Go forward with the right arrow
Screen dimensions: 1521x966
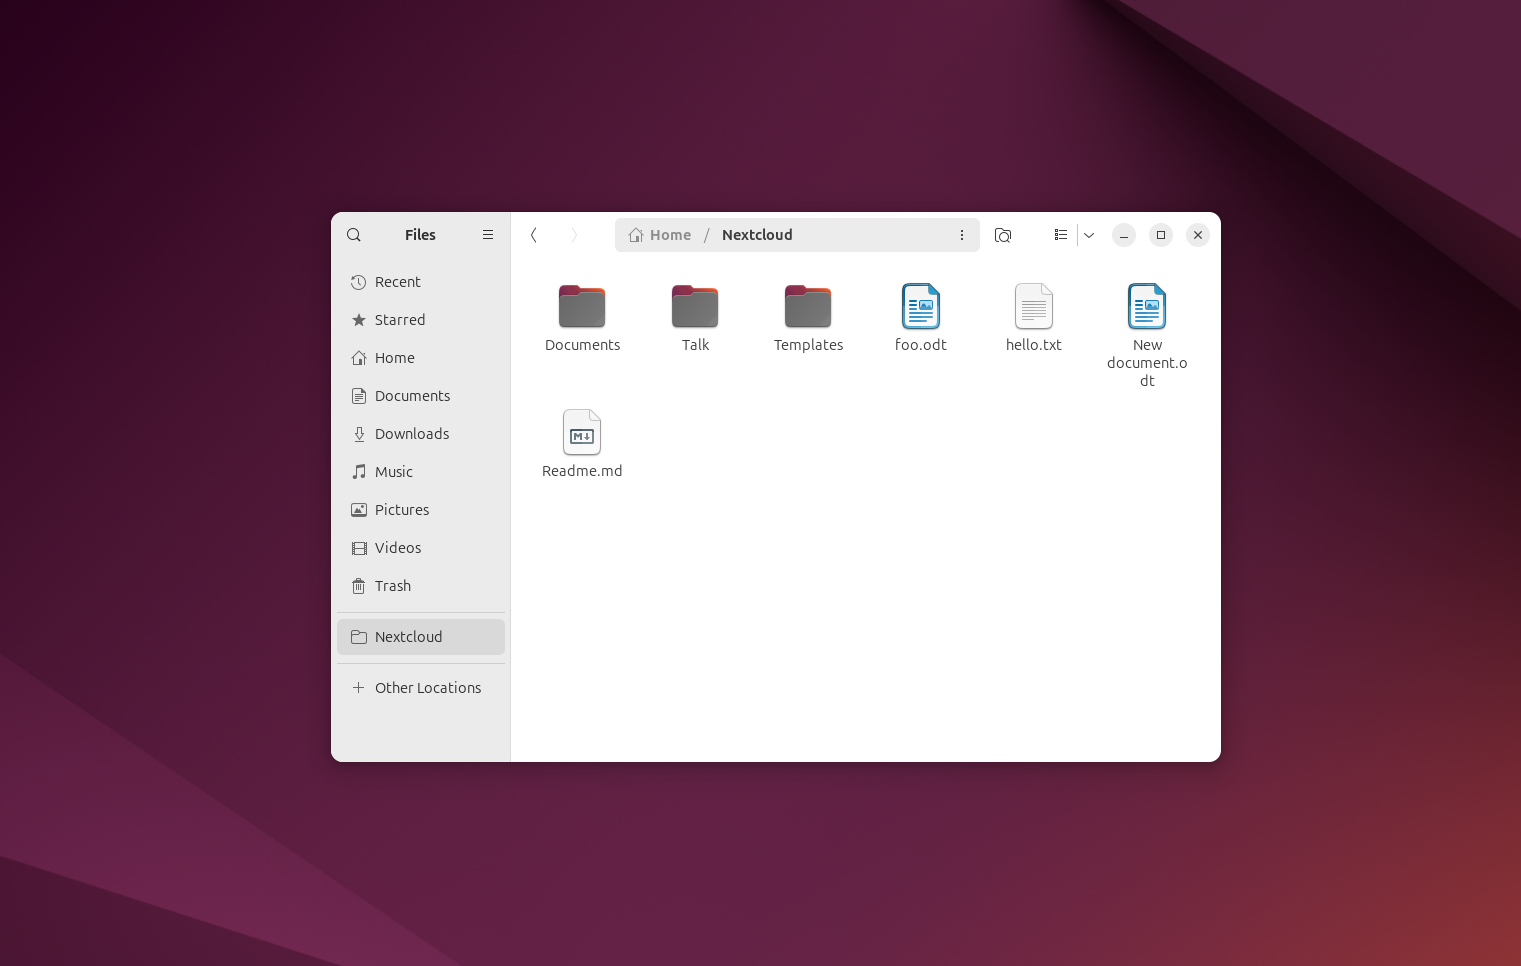(x=574, y=235)
